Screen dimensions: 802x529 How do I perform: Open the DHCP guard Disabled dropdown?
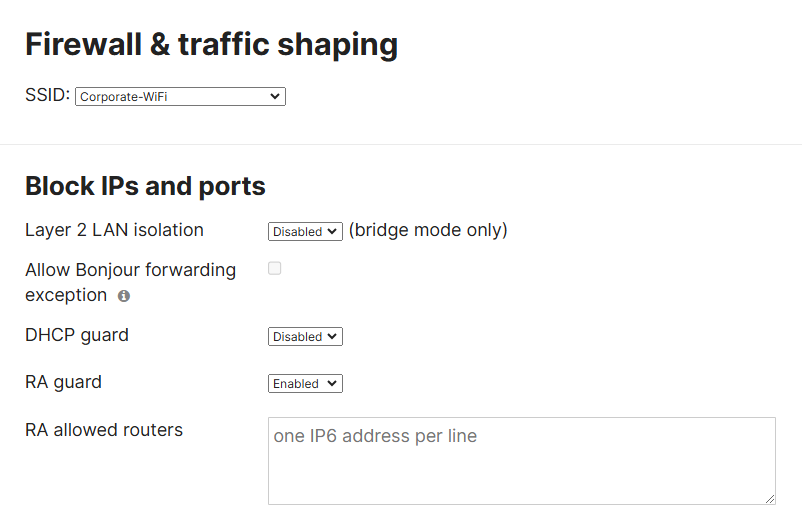pyautogui.click(x=305, y=336)
